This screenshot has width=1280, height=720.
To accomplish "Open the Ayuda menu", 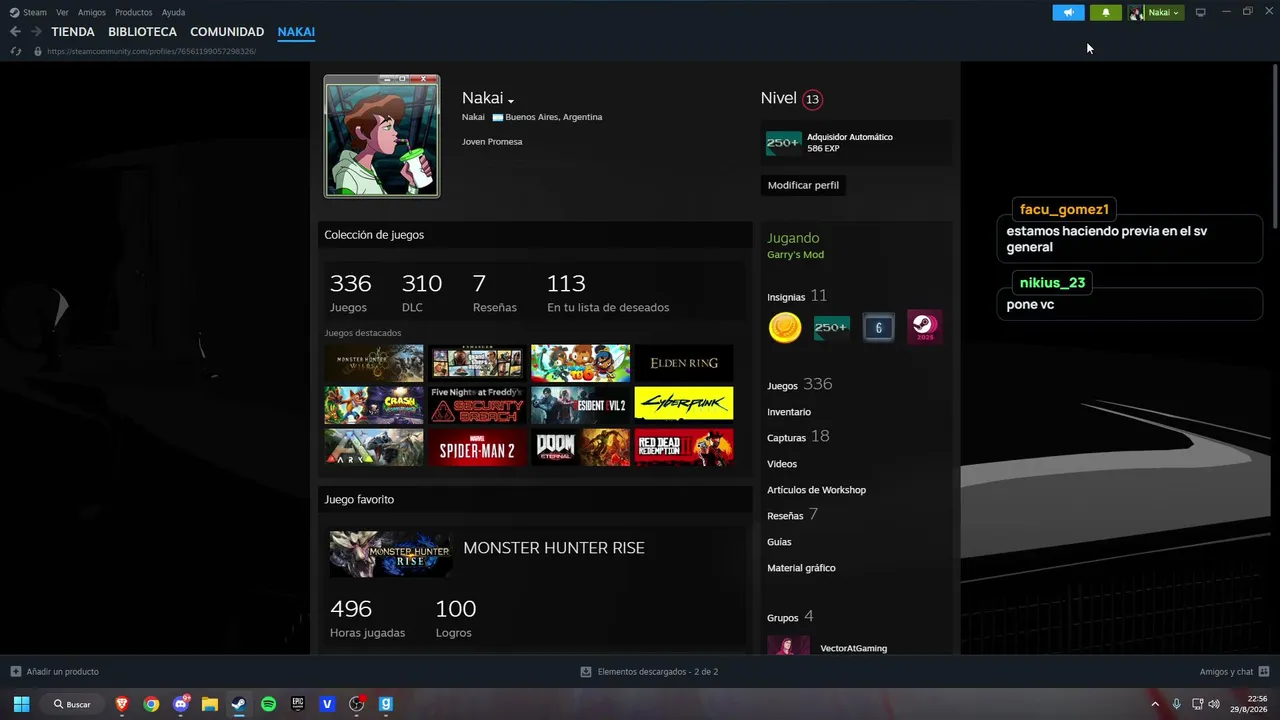I will (x=174, y=13).
